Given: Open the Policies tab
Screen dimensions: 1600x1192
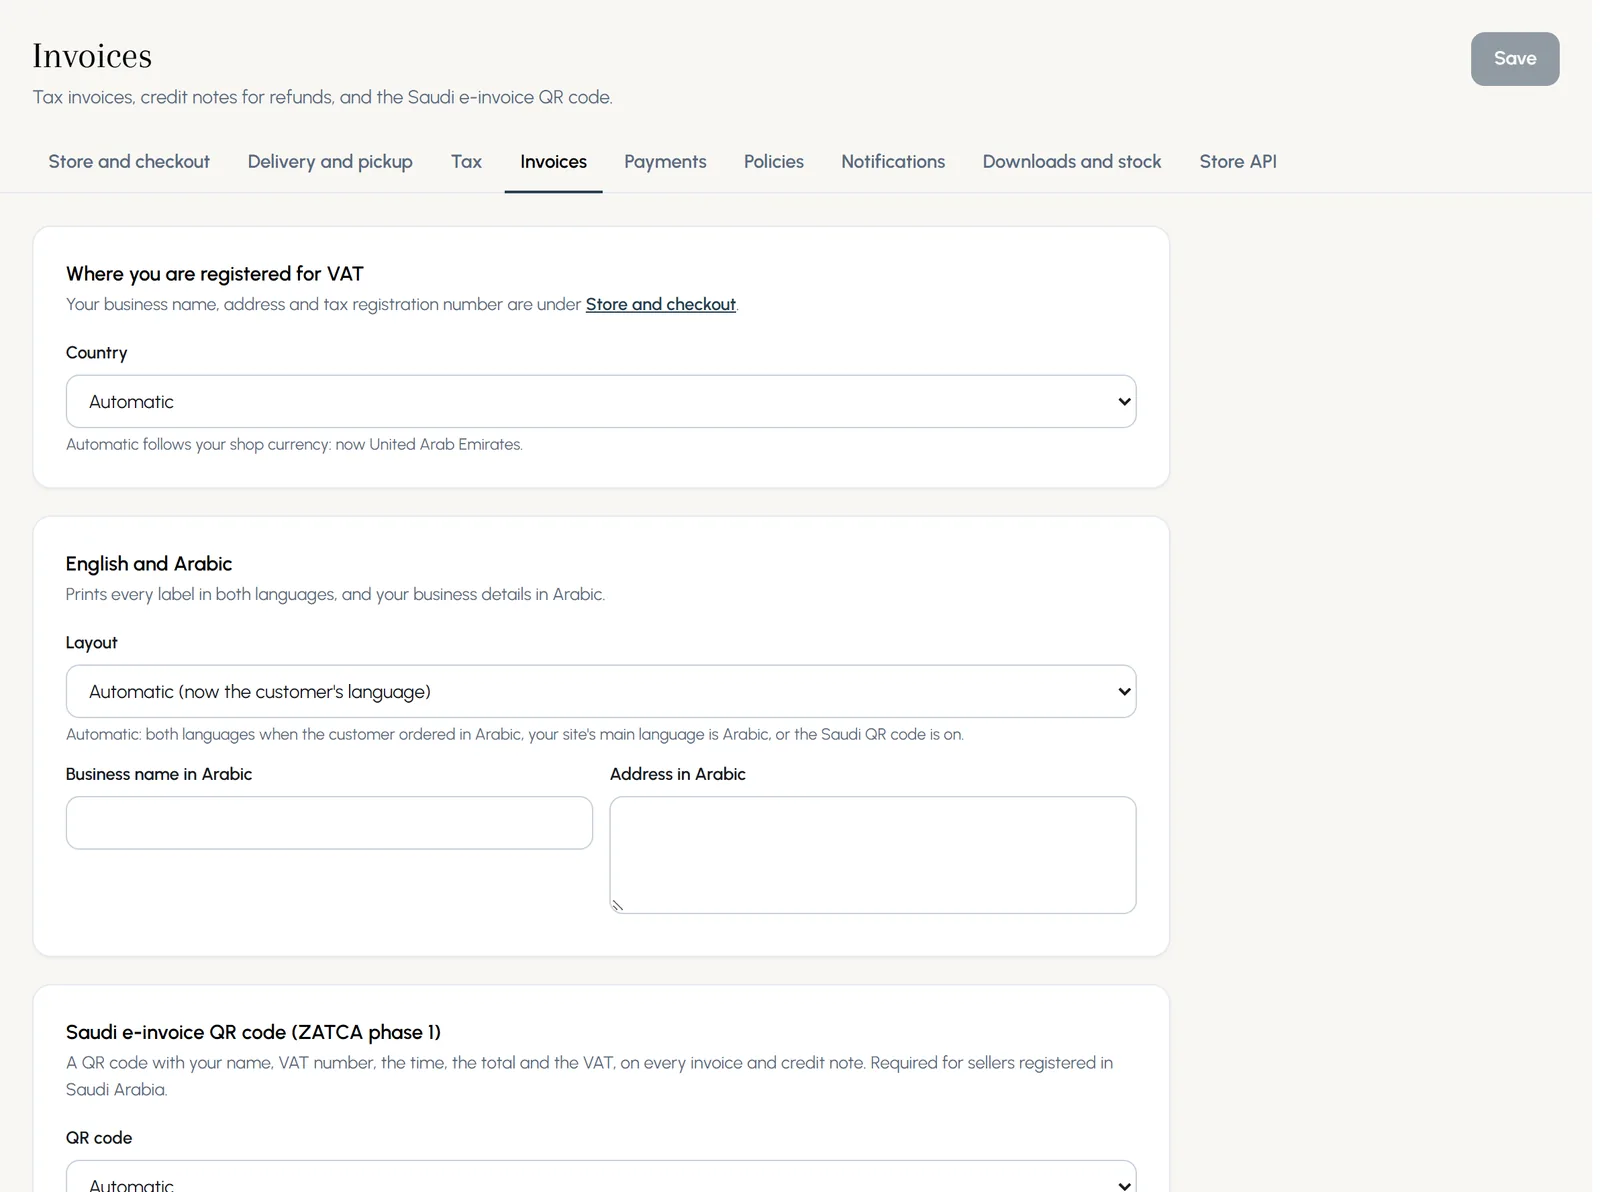Looking at the screenshot, I should tap(773, 162).
